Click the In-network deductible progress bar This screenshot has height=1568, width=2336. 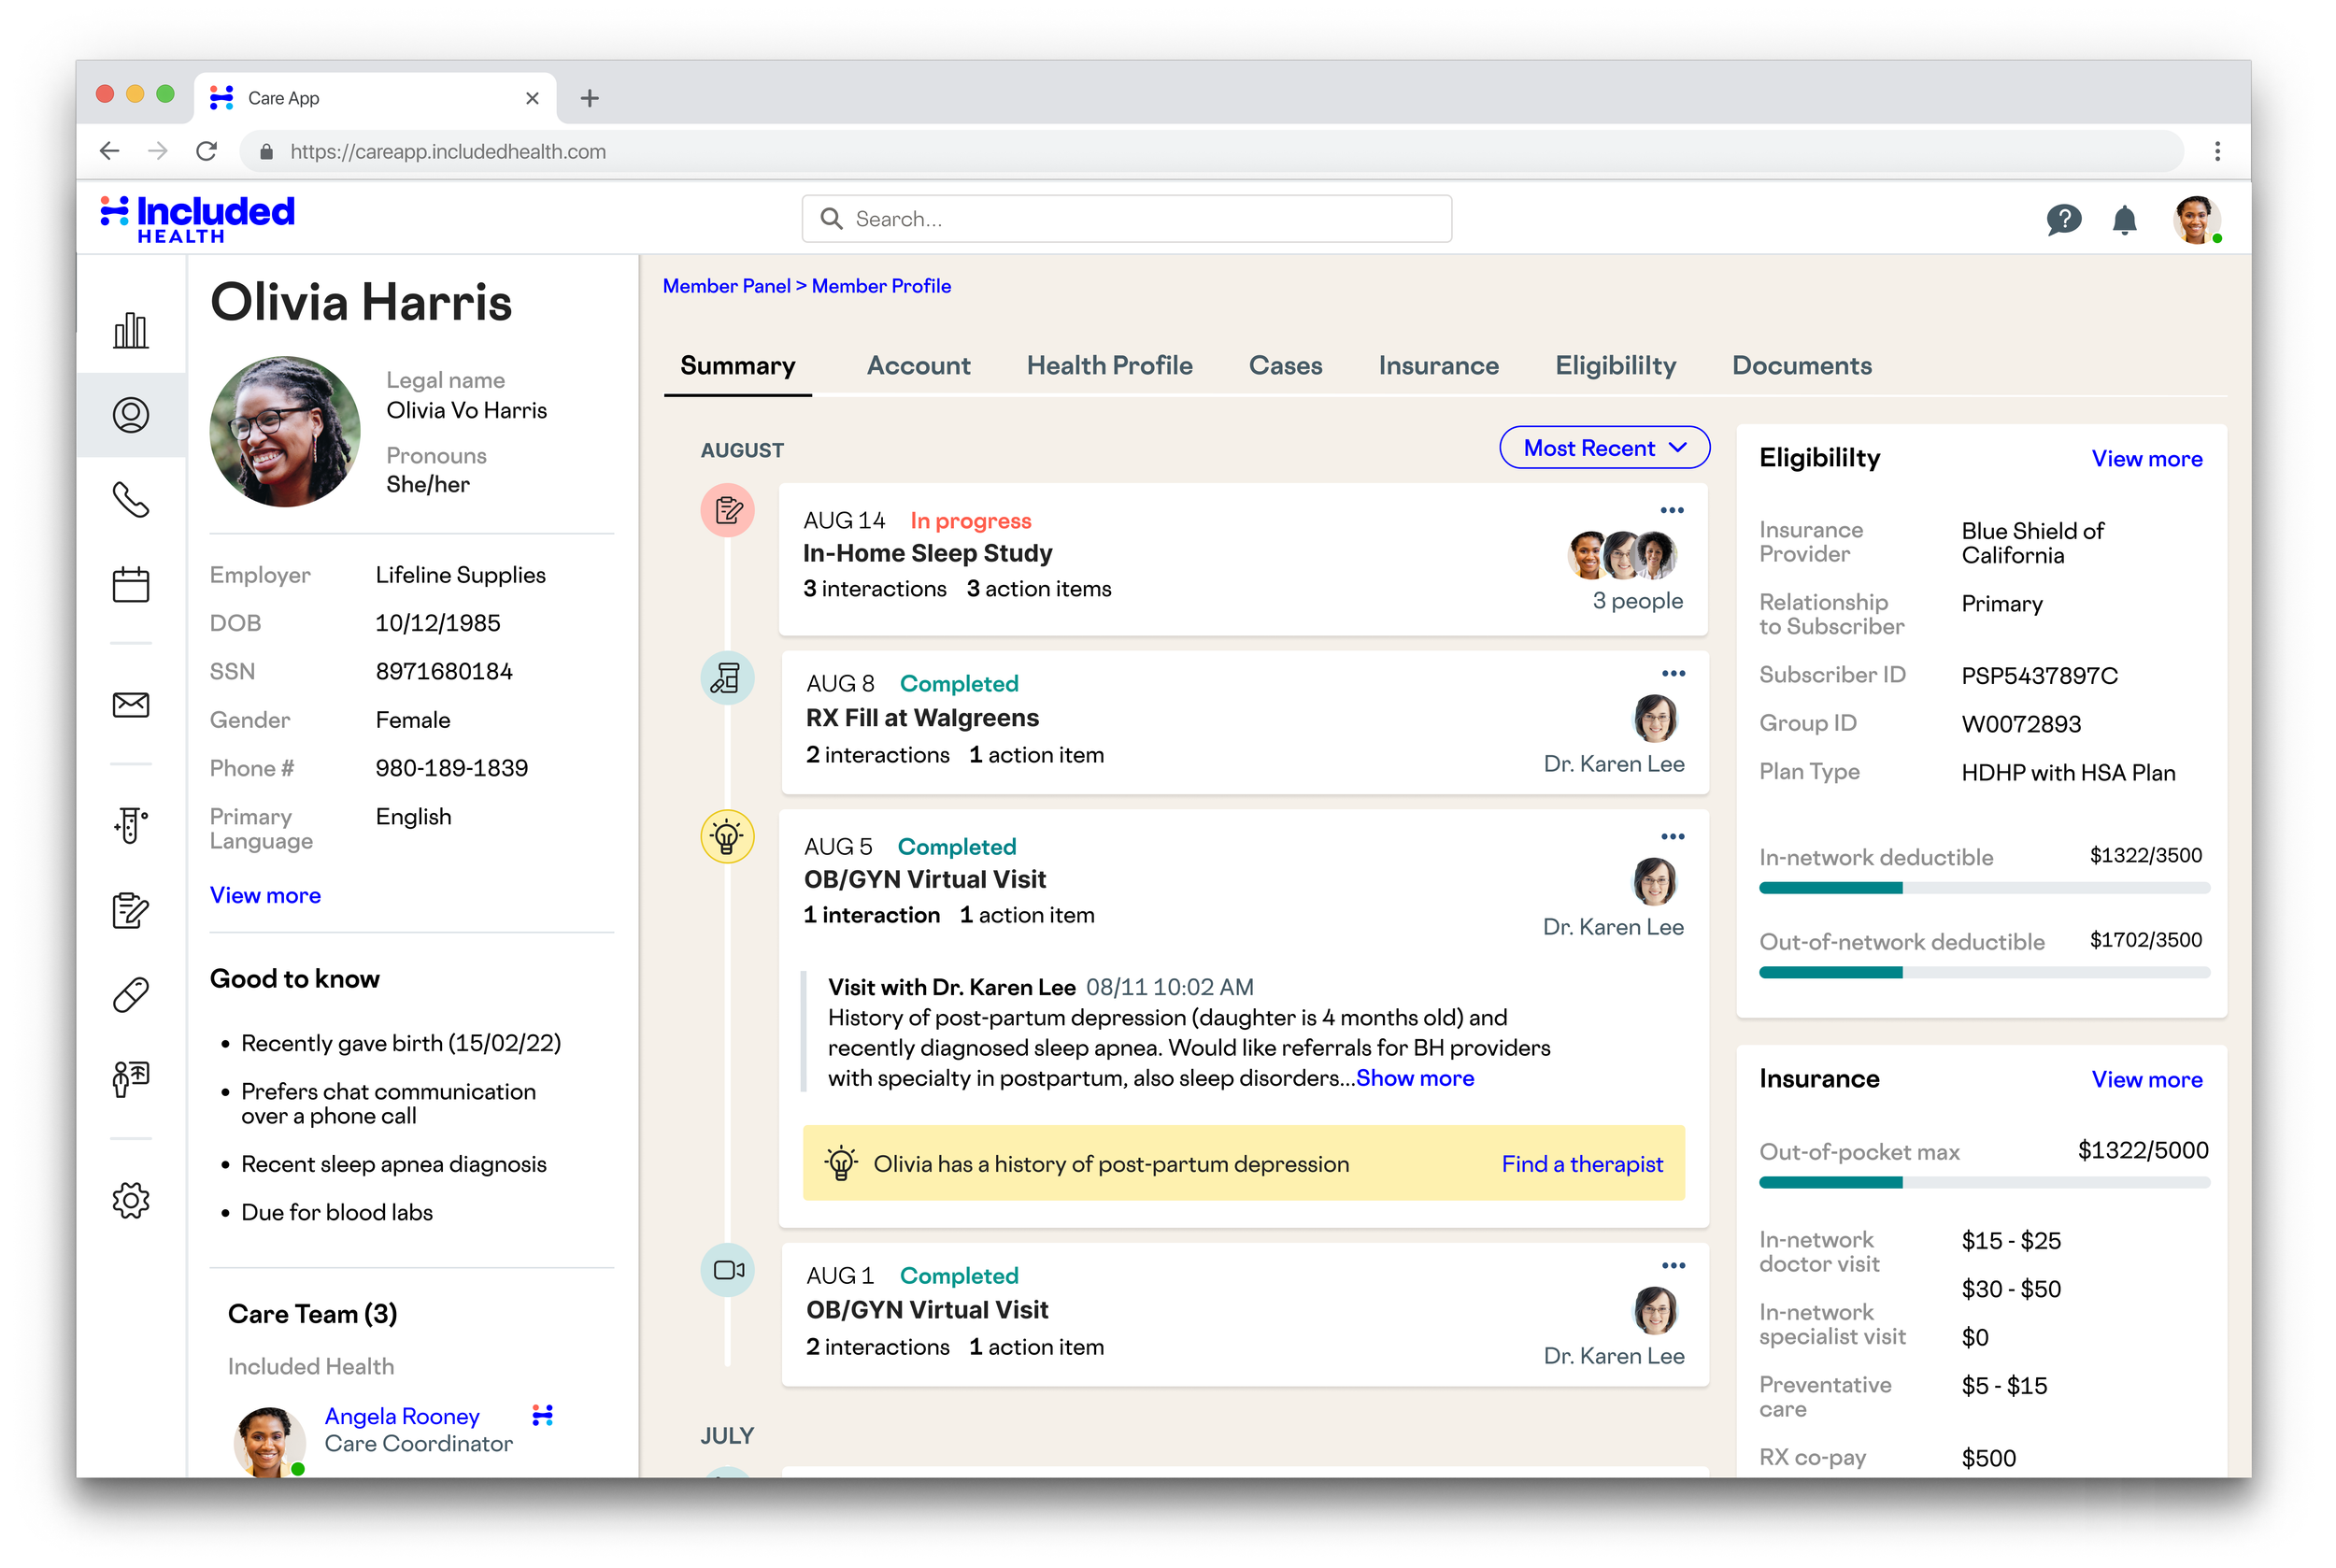pos(1983,888)
